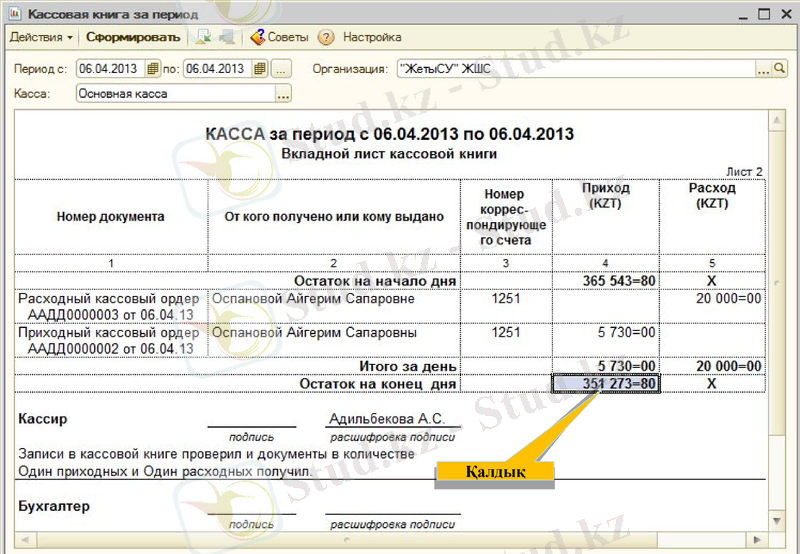Image resolution: width=800 pixels, height=554 pixels.
Task: Click the period selection ellipsis button
Action: (x=281, y=69)
